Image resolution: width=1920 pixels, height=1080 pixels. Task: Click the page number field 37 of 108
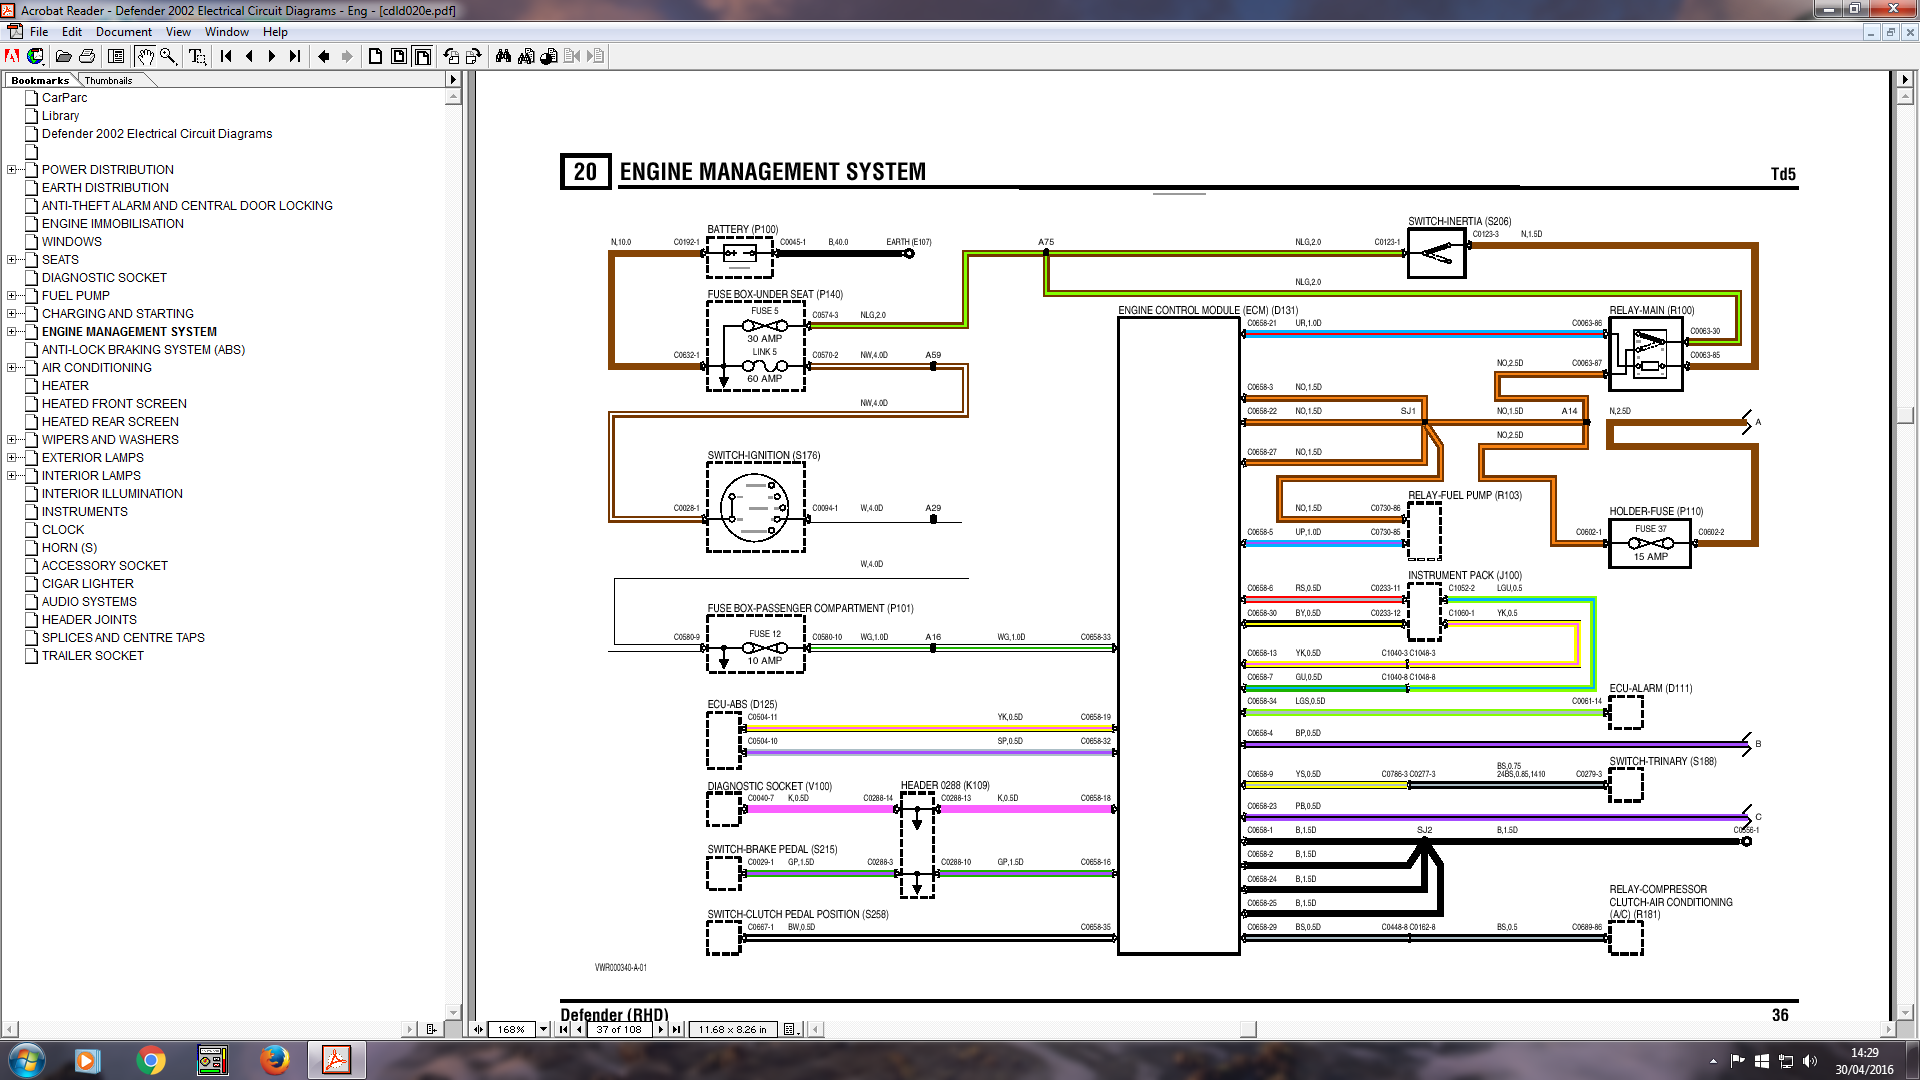pos(619,1029)
